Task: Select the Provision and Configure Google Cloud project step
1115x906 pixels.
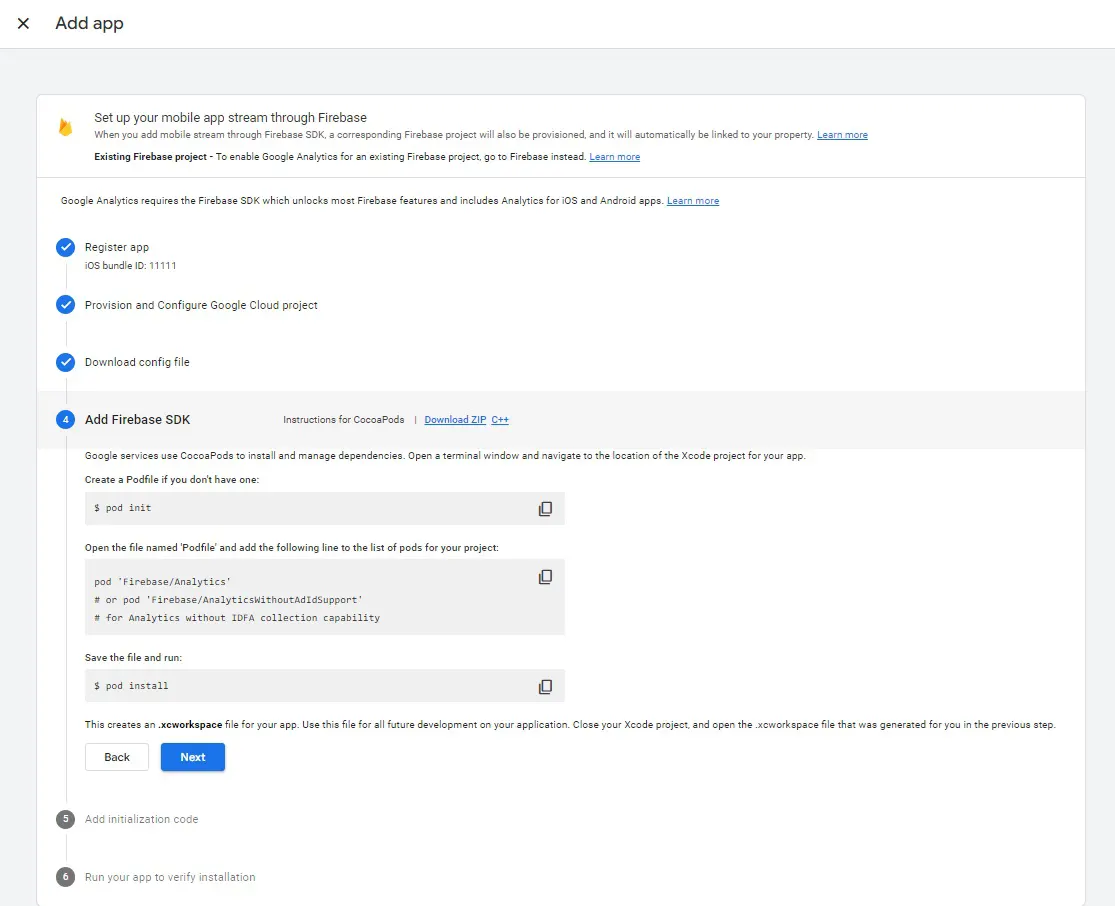Action: point(201,305)
